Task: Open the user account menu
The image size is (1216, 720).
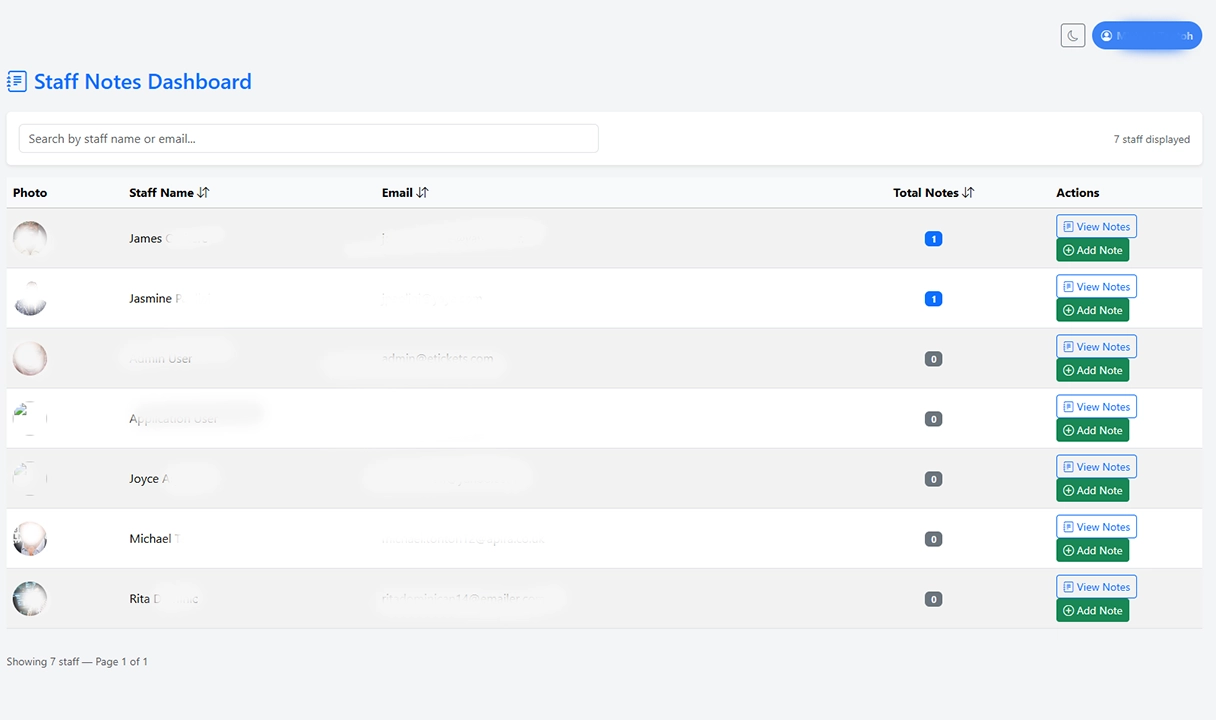Action: click(x=1146, y=36)
